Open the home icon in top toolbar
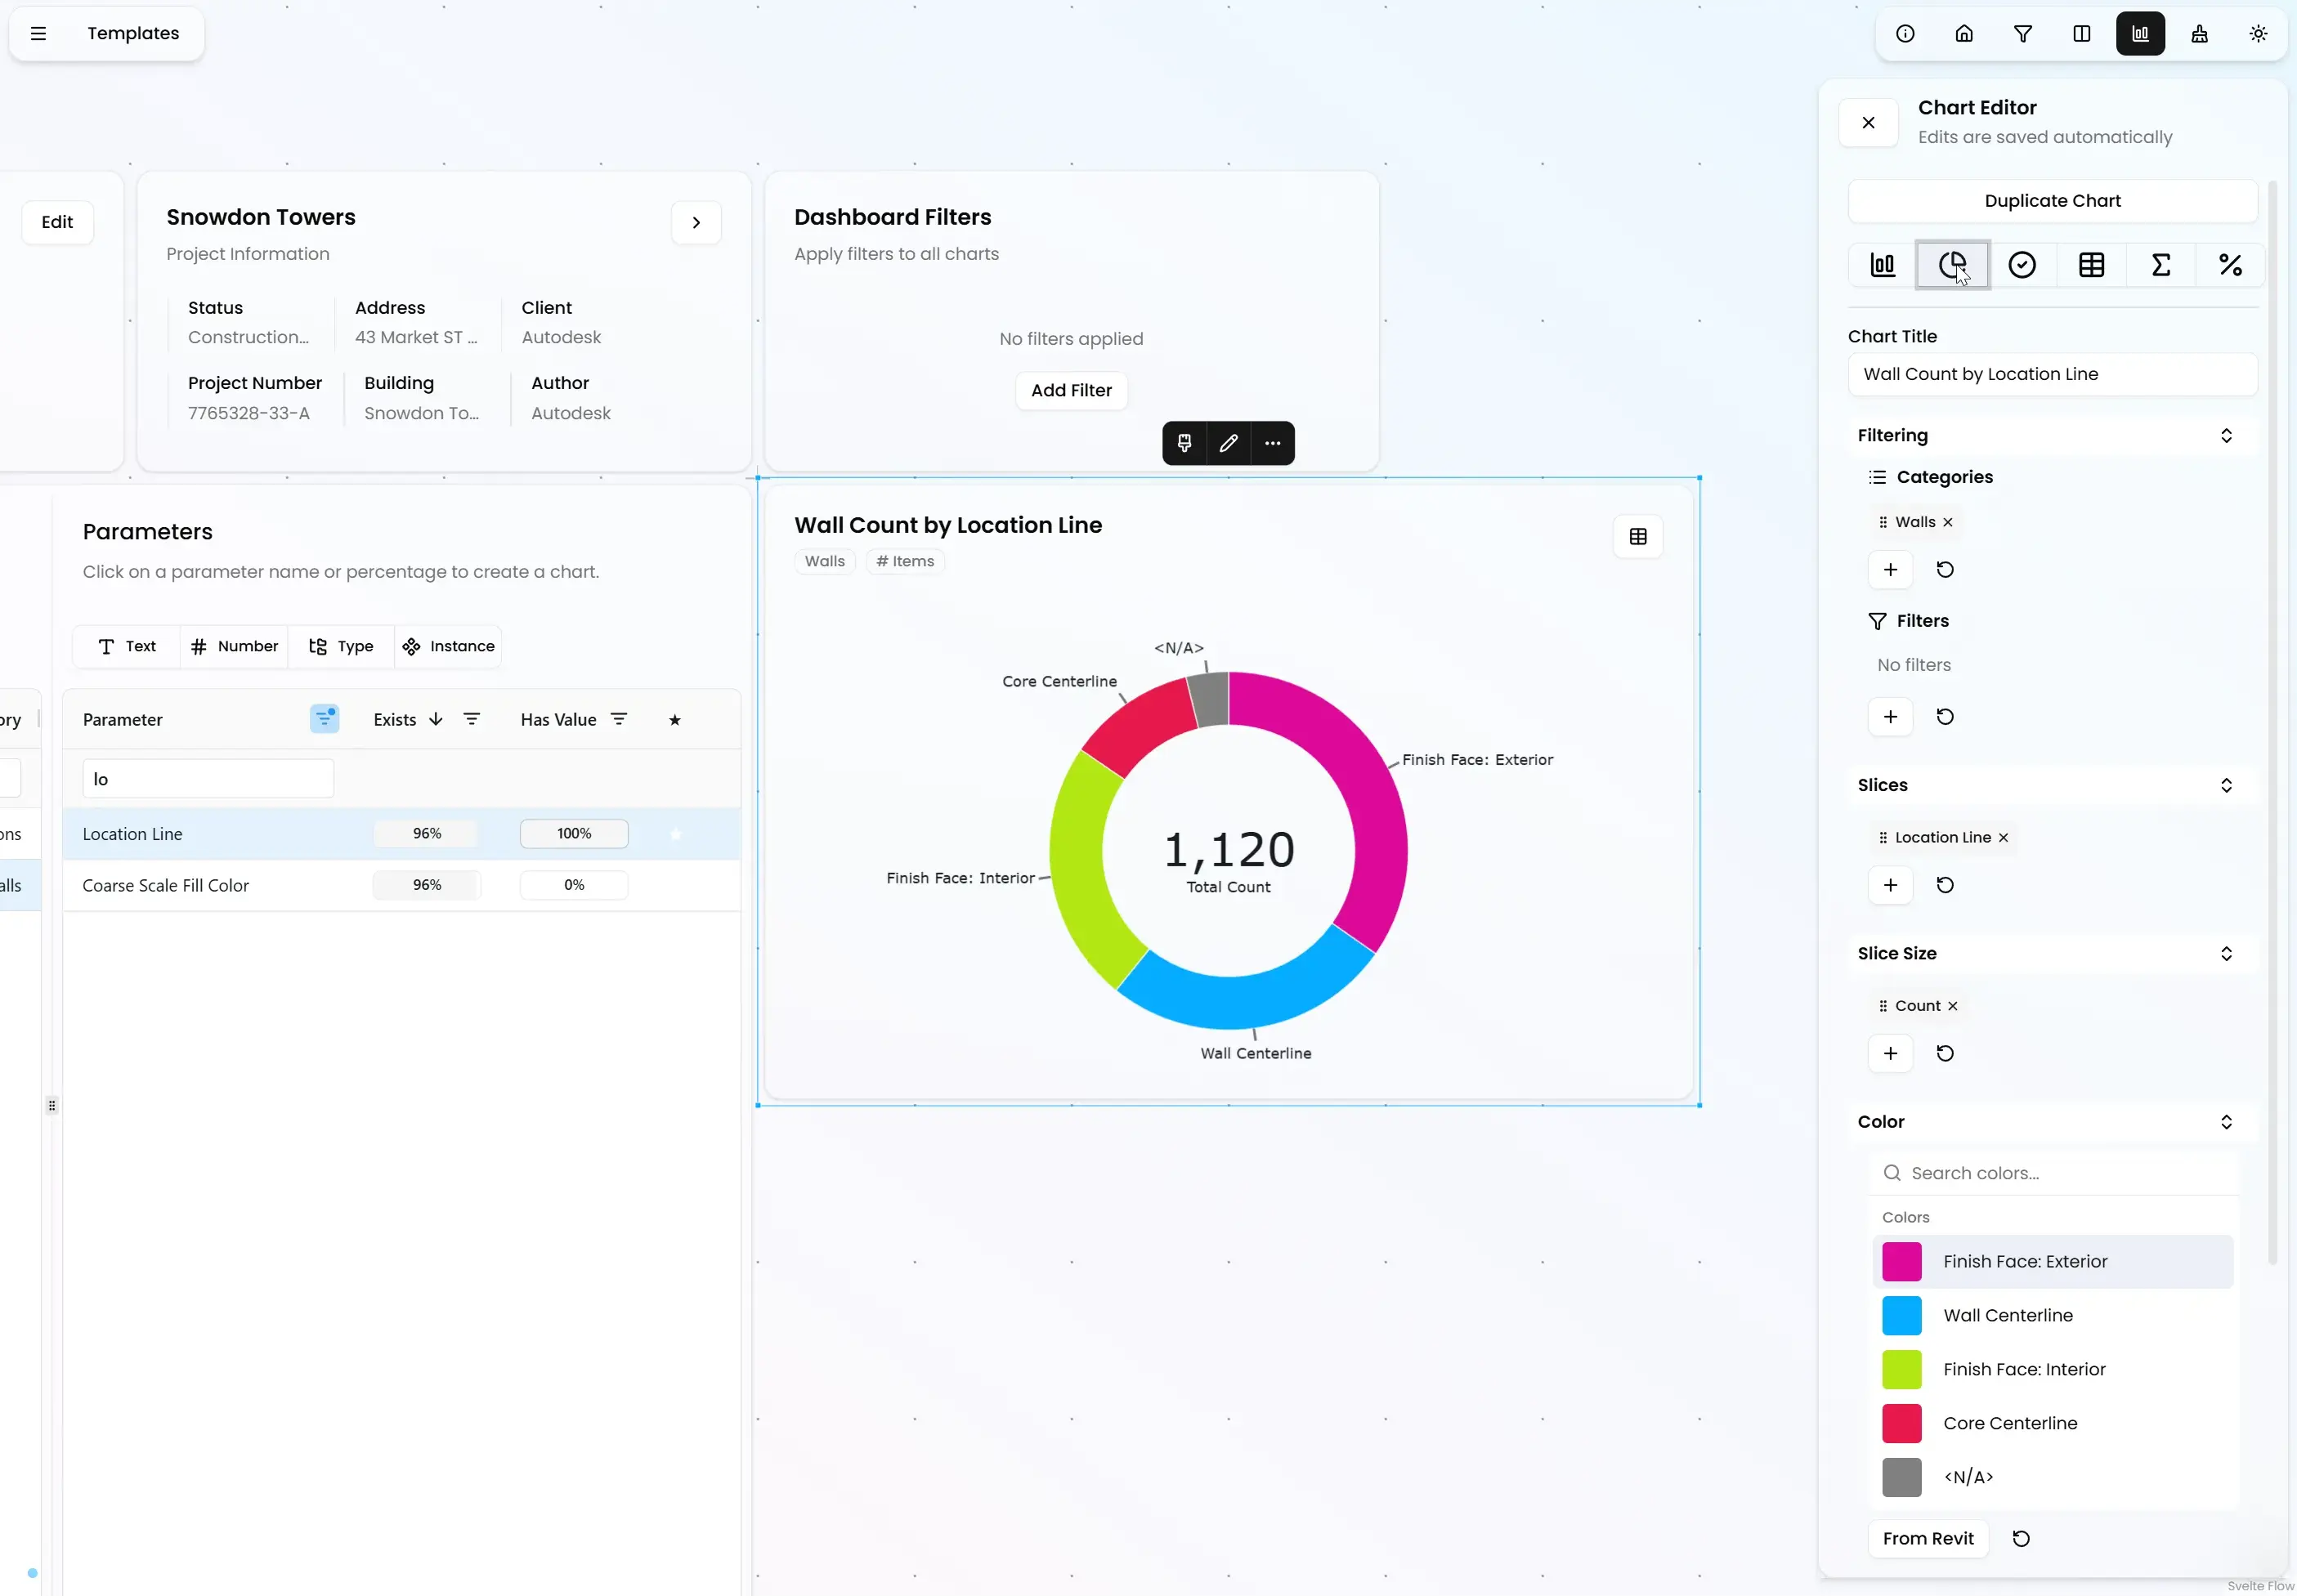Viewport: 2297px width, 1596px height. pos(1963,34)
